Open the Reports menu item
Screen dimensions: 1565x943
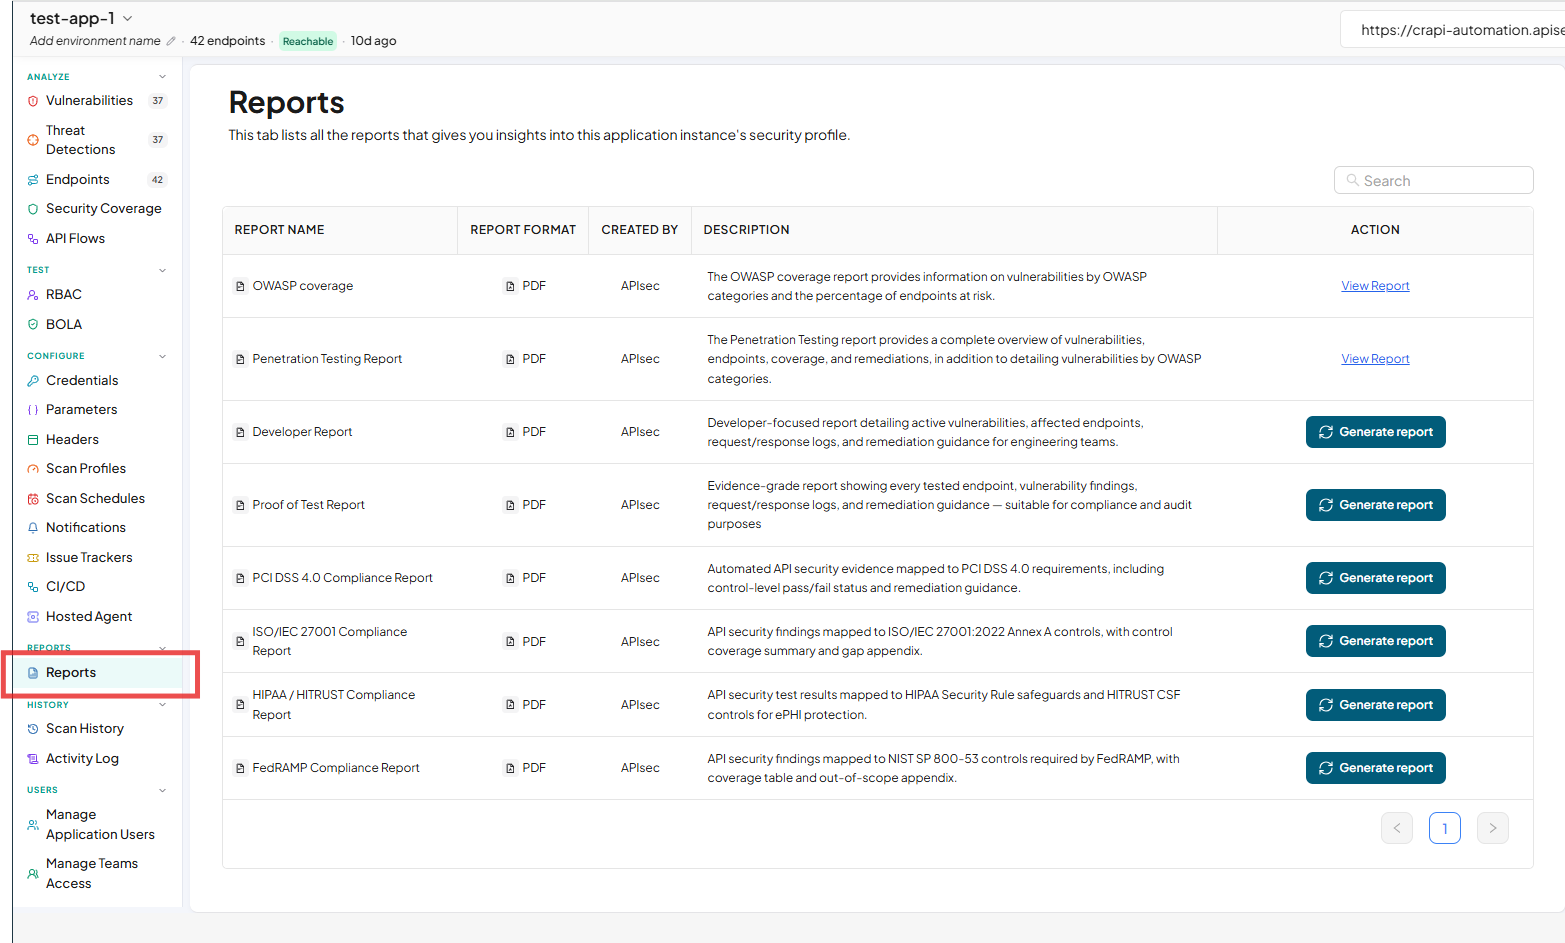(x=100, y=673)
